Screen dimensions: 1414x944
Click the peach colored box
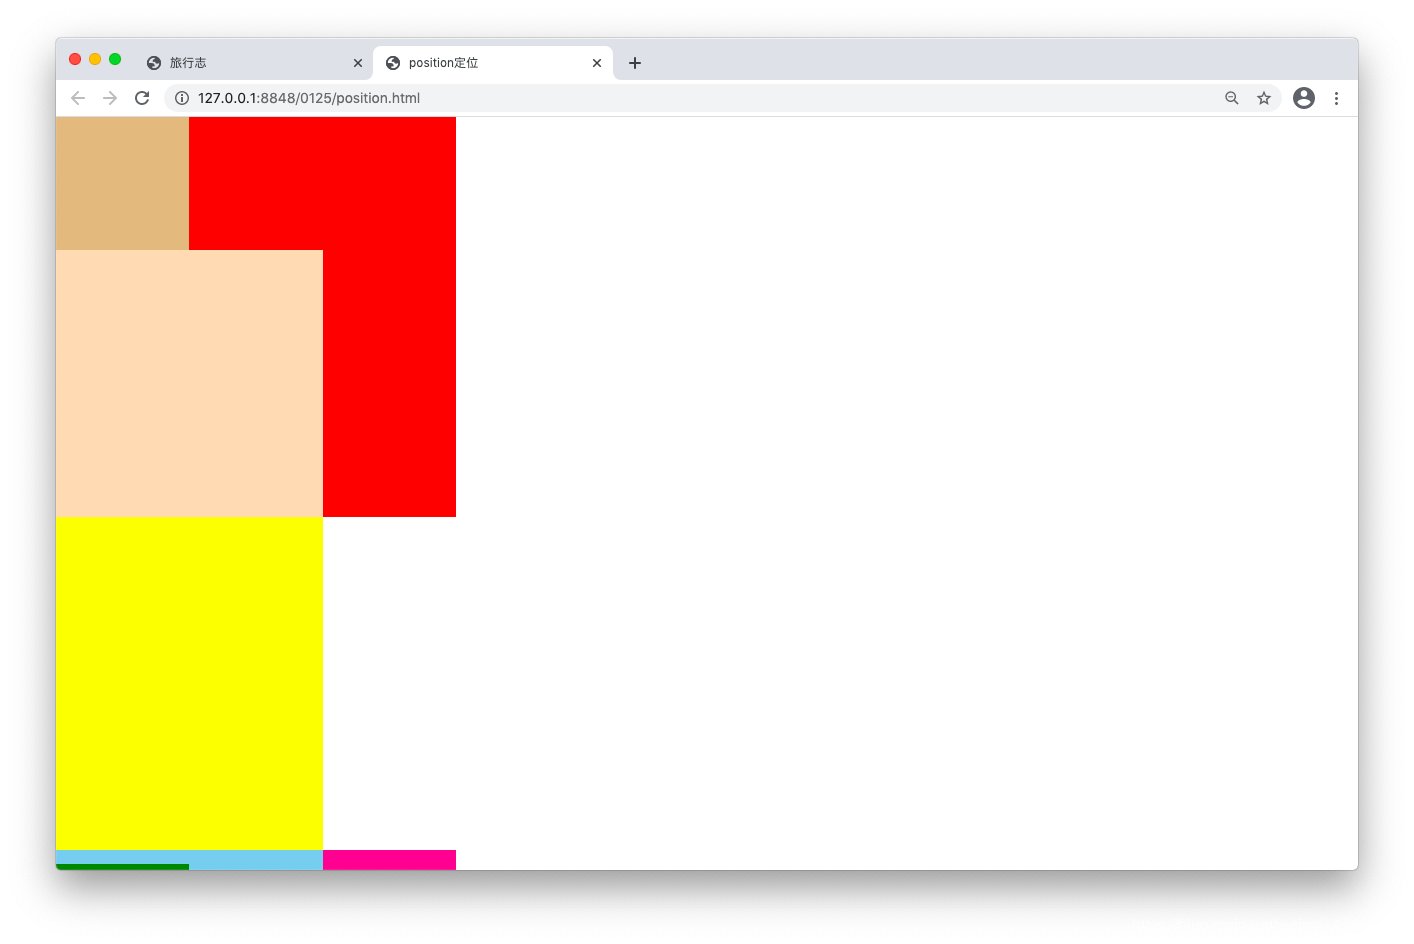pos(189,383)
